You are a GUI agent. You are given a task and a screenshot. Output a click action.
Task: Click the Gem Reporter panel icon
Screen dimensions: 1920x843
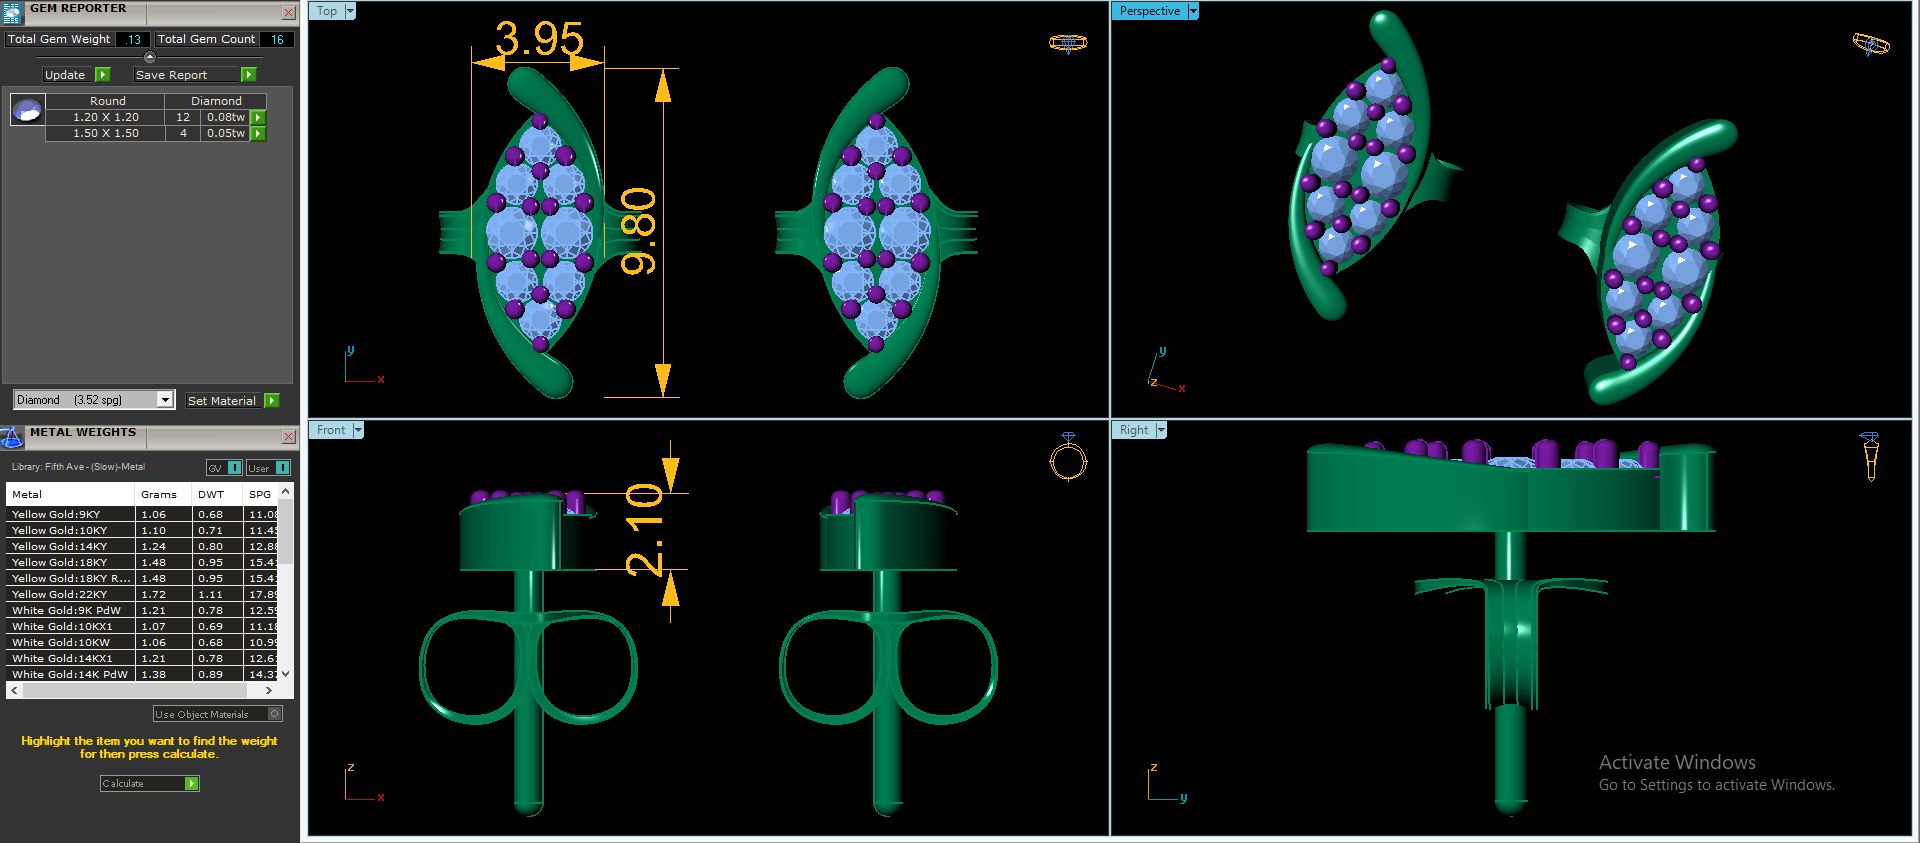(11, 12)
